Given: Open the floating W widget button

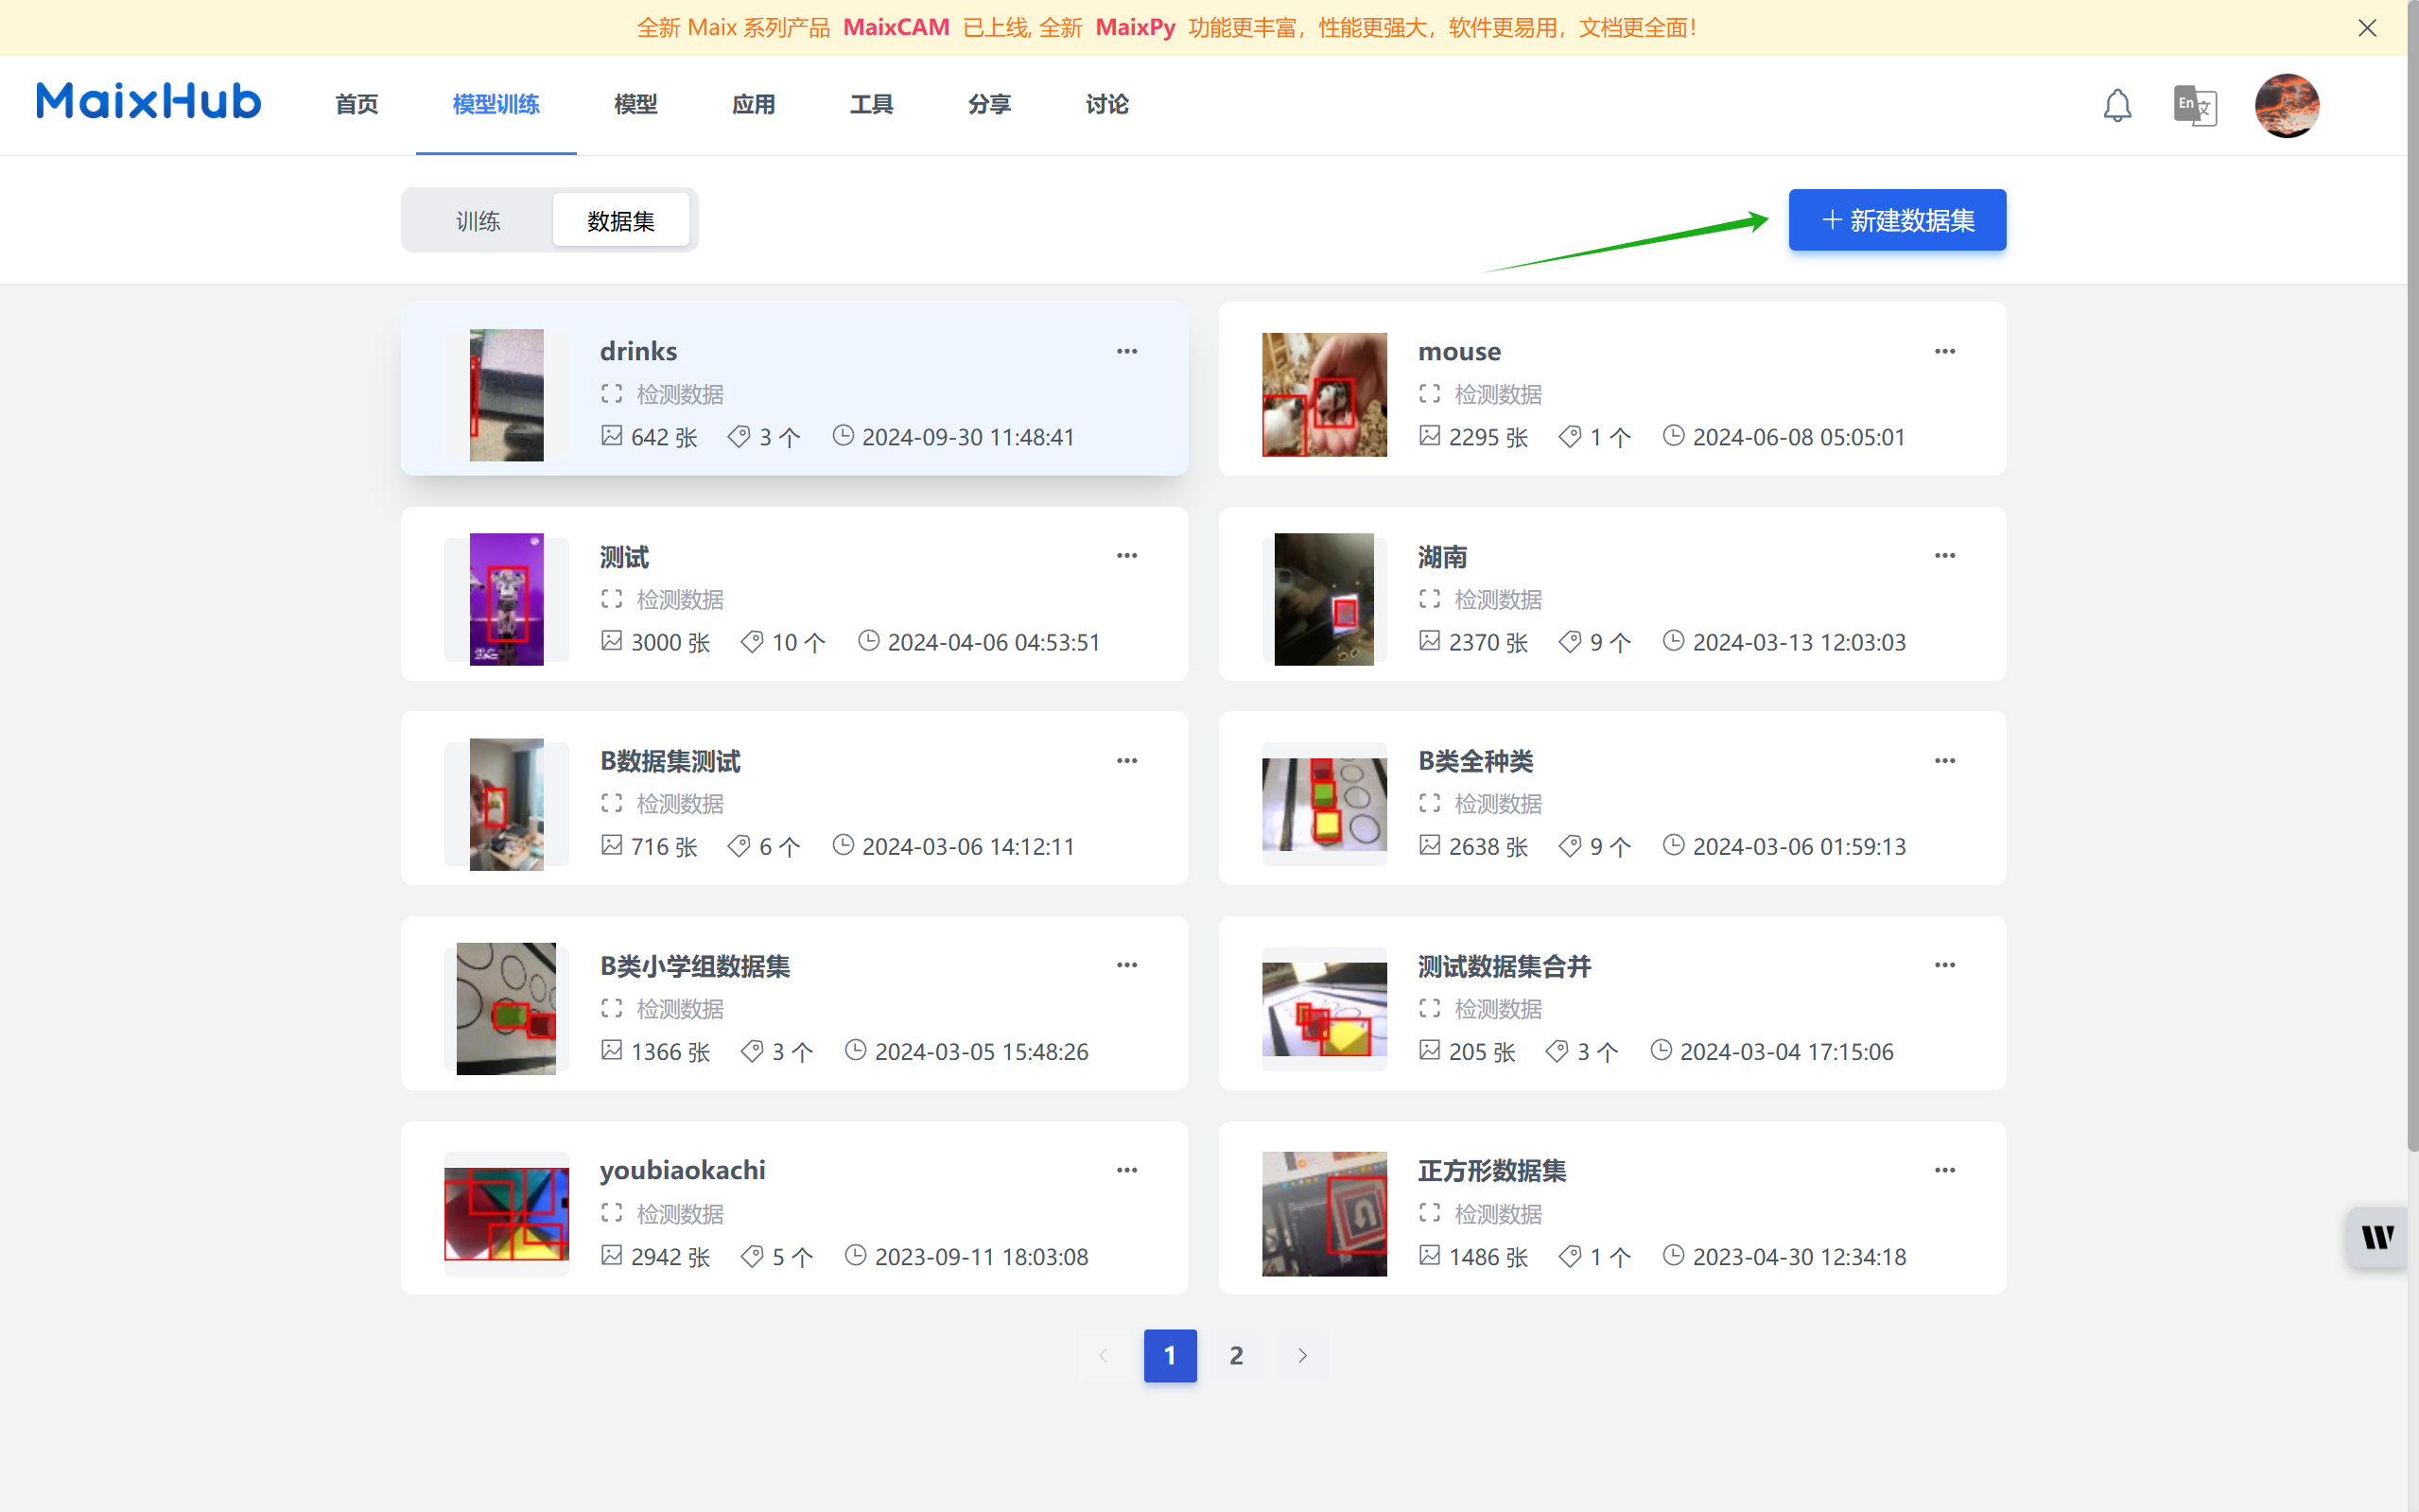Looking at the screenshot, I should (2377, 1237).
